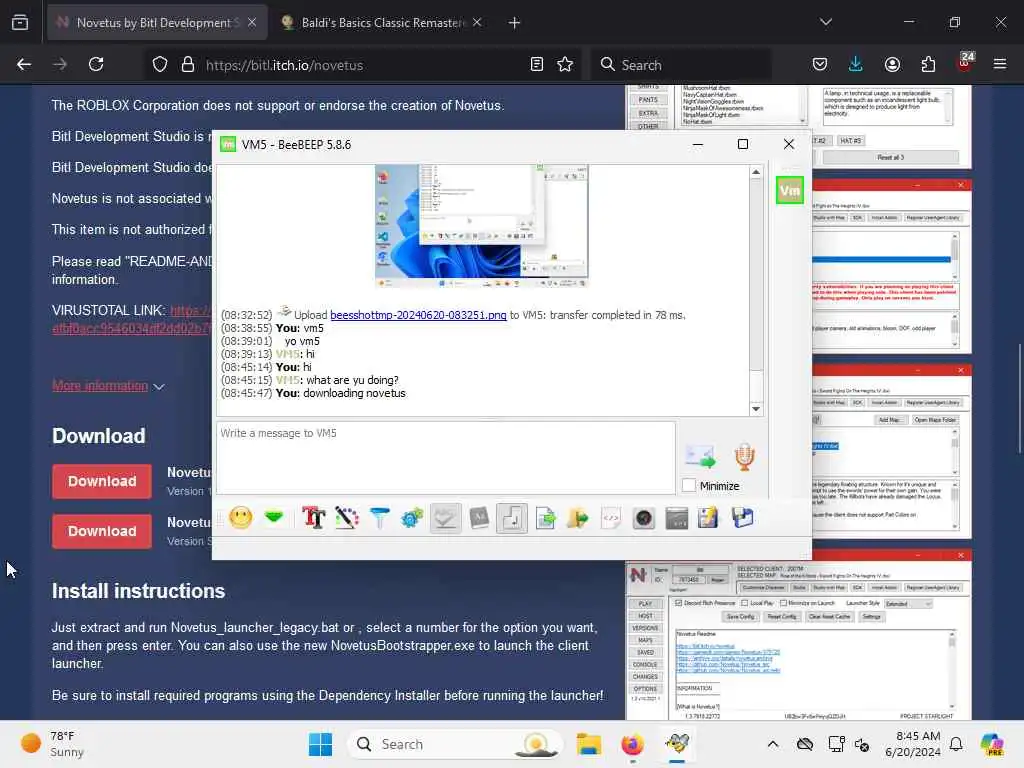Show hidden system tray icons chevron
The height and width of the screenshot is (768, 1024).
pos(773,744)
